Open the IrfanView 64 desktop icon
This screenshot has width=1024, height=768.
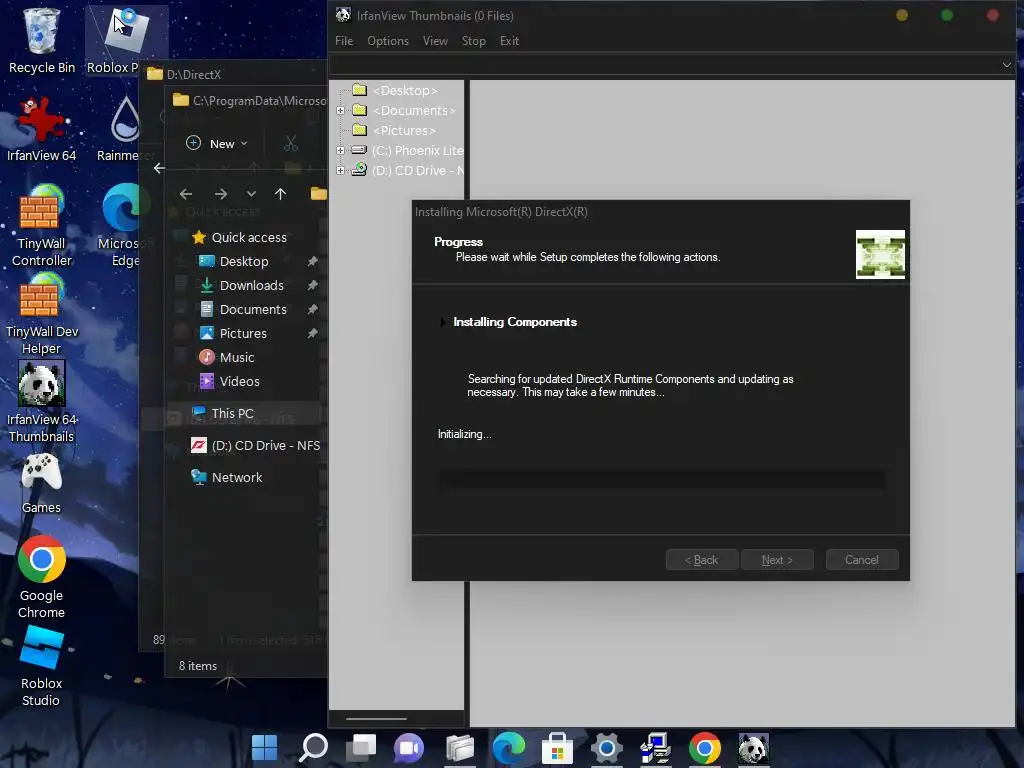click(42, 128)
